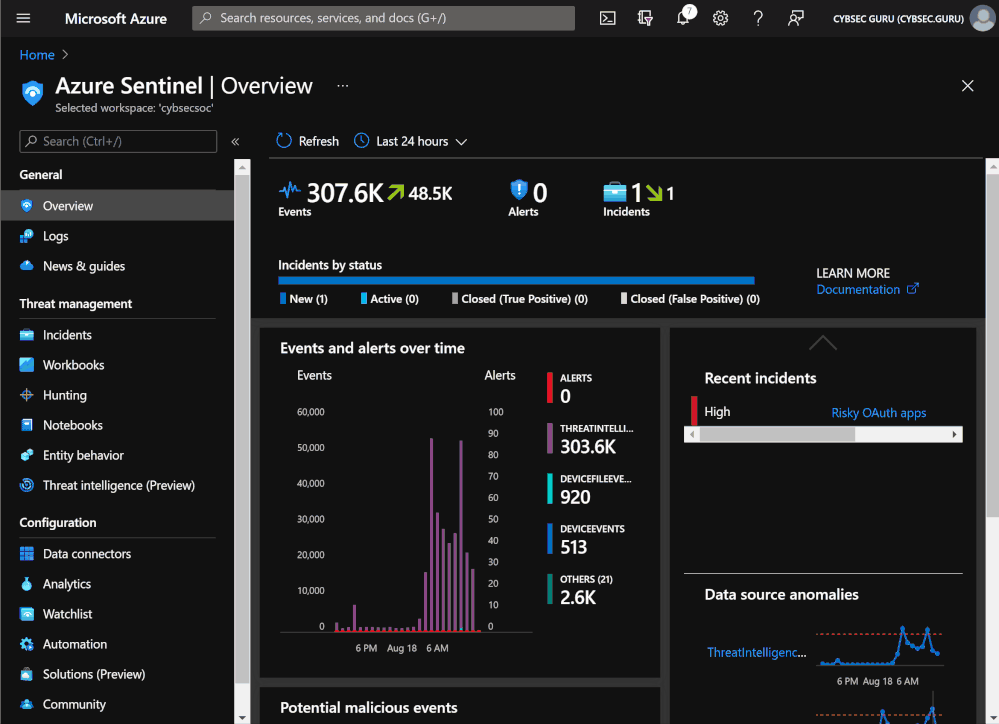Click the Automation gear icon
The height and width of the screenshot is (724, 999).
tap(27, 644)
